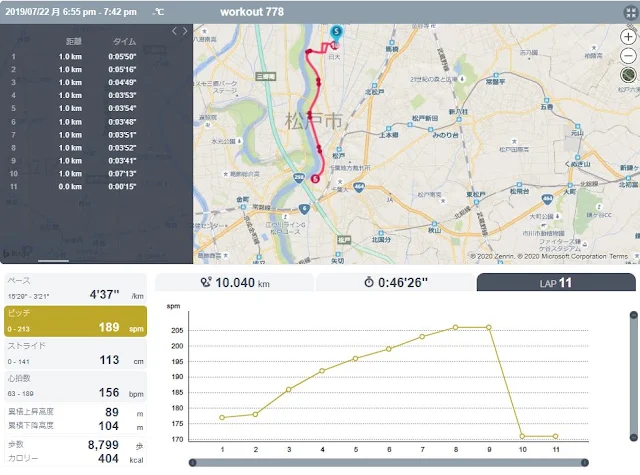The image size is (640, 475).
Task: Click the distance icon beside 10.040 km
Action: point(206,282)
